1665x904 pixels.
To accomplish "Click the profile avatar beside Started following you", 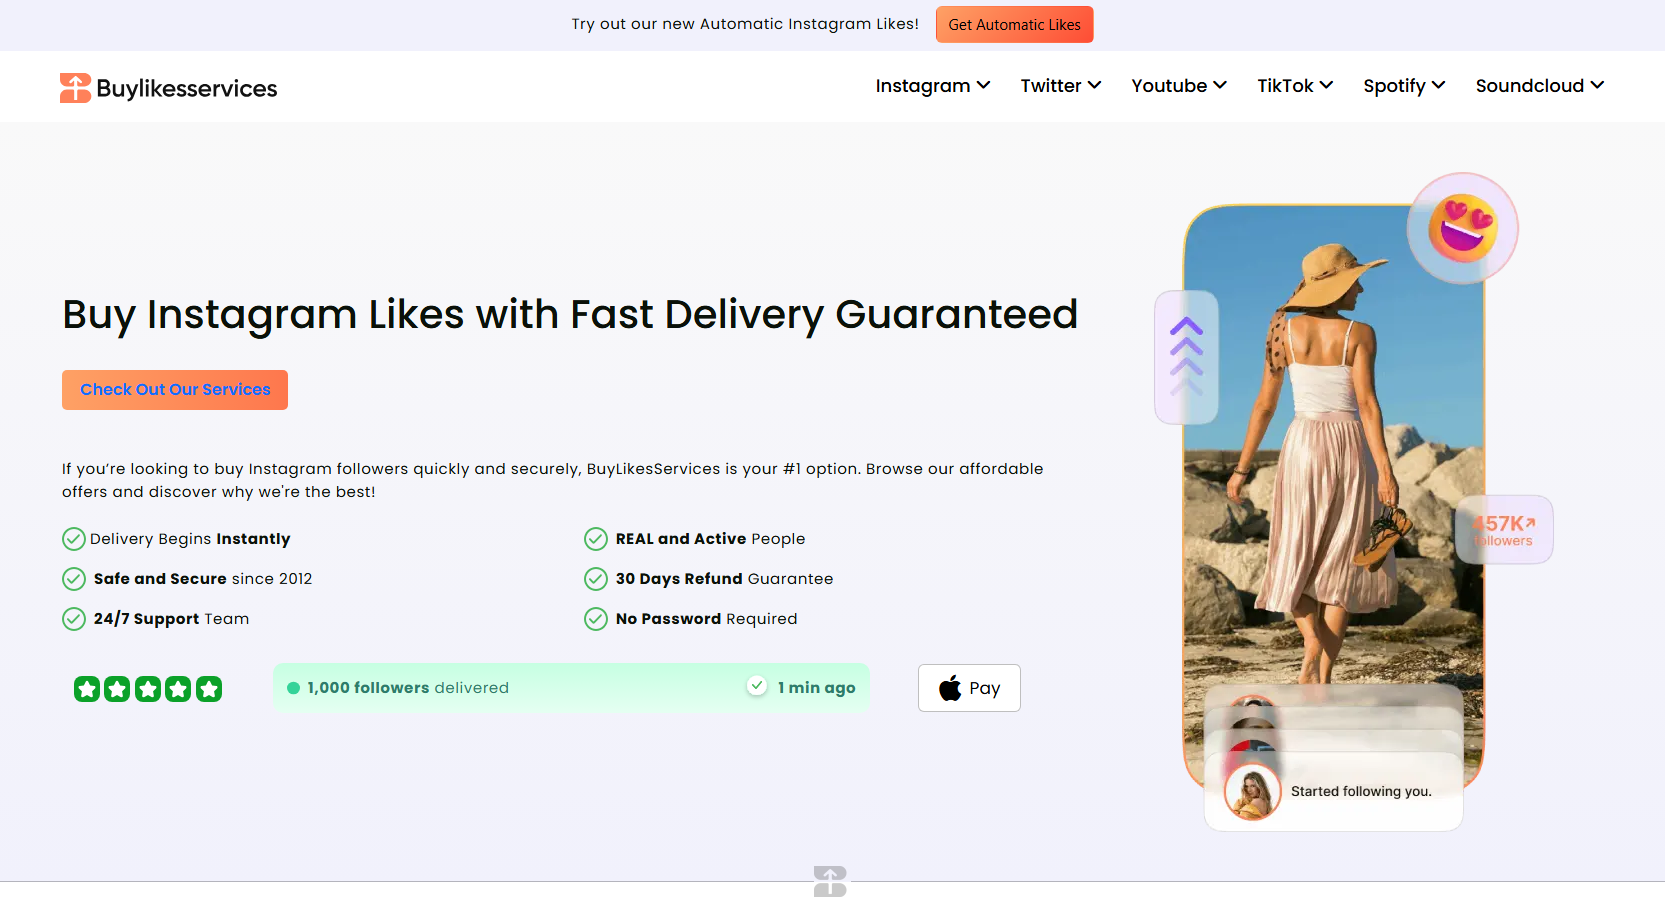I will tap(1252, 791).
